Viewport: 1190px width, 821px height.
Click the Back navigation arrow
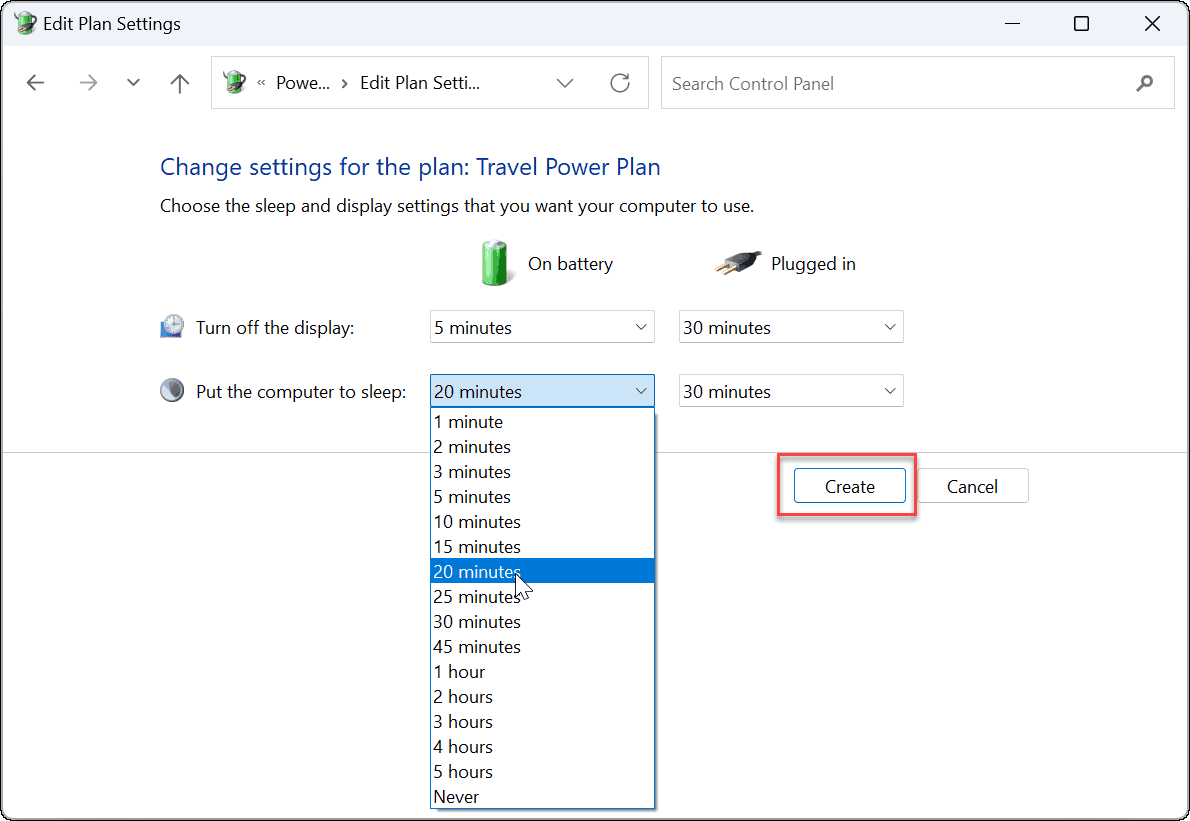[36, 83]
